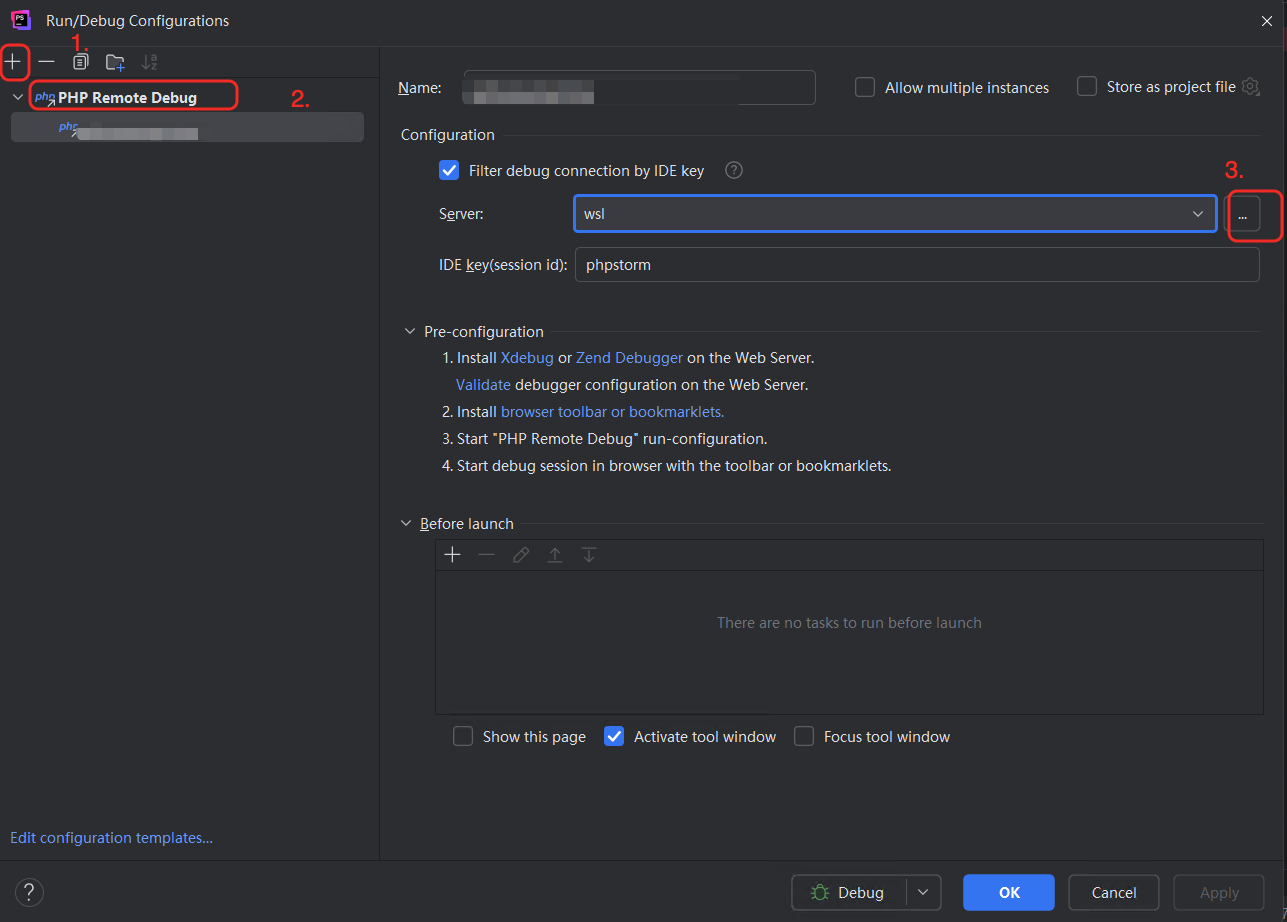Collapse the PHP Remote Debug tree node

click(x=18, y=97)
